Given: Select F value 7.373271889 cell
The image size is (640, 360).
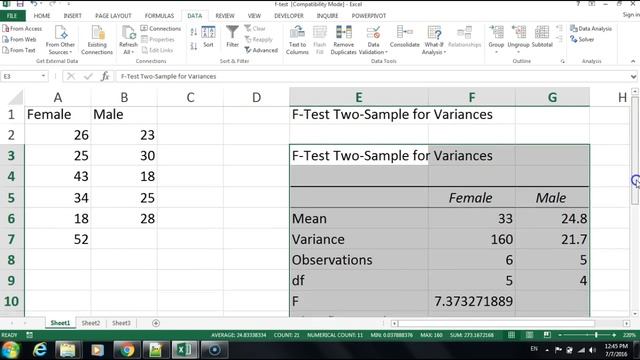Looking at the screenshot, I should click(x=472, y=301).
